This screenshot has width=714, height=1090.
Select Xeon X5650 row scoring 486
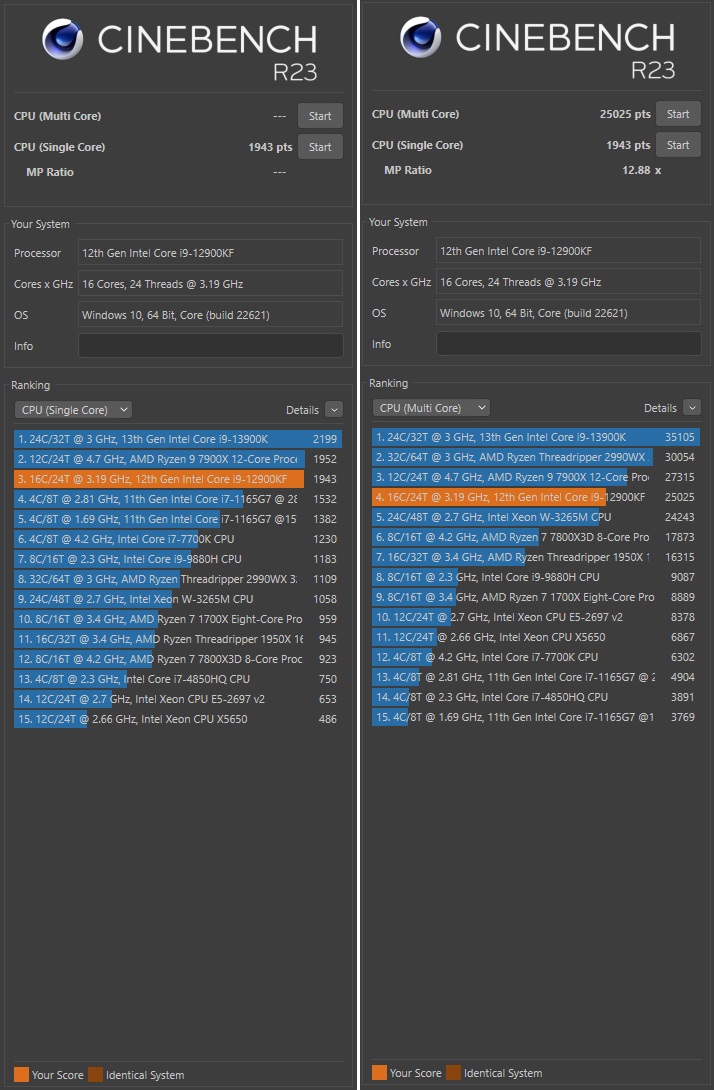click(x=177, y=719)
